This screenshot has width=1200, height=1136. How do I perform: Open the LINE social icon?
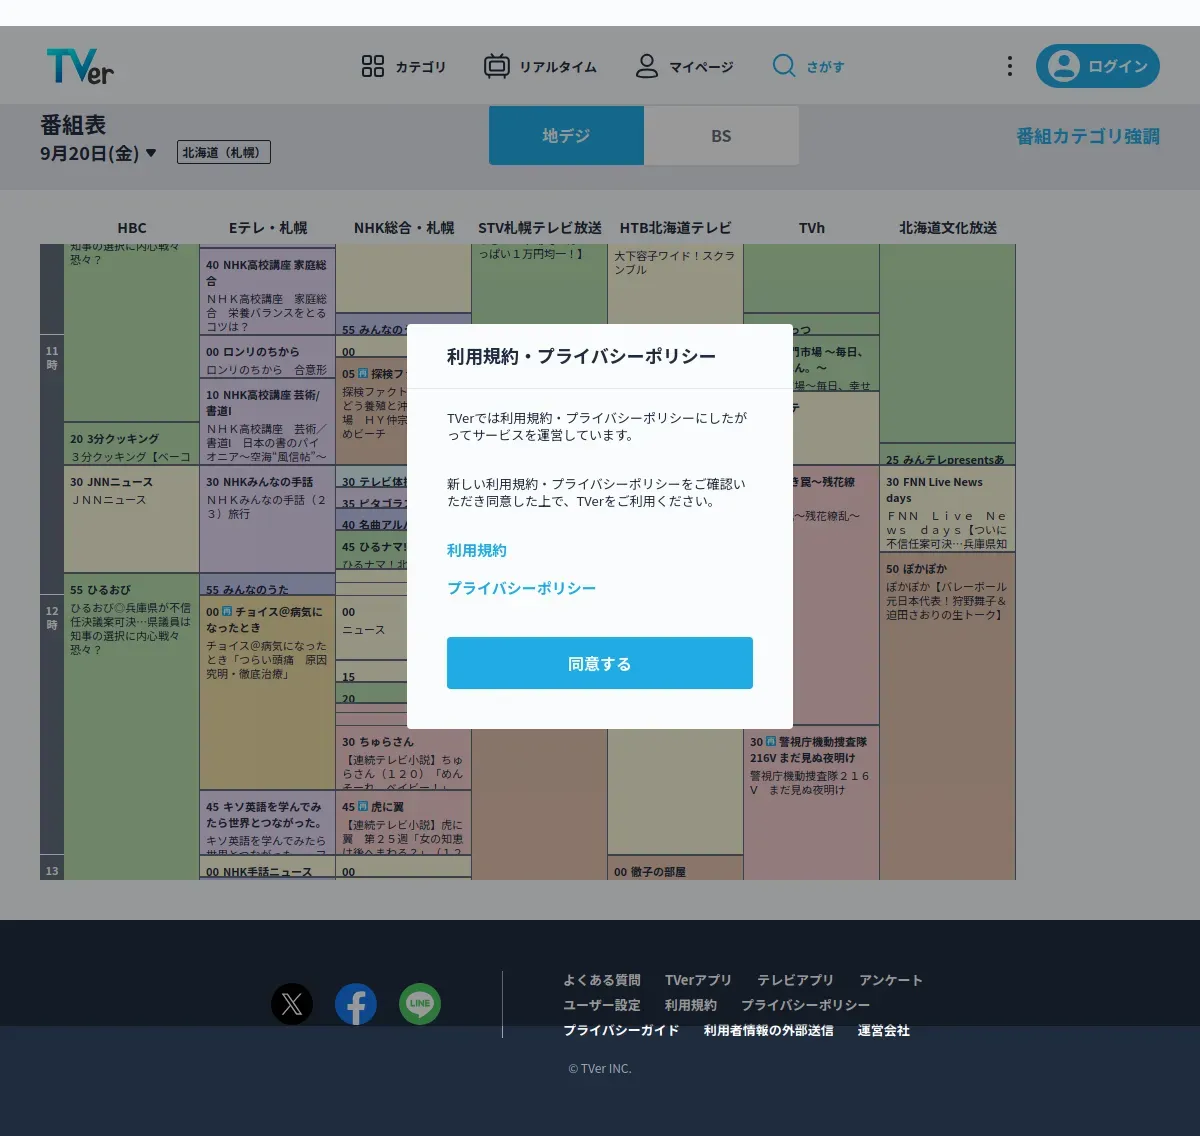(420, 1004)
